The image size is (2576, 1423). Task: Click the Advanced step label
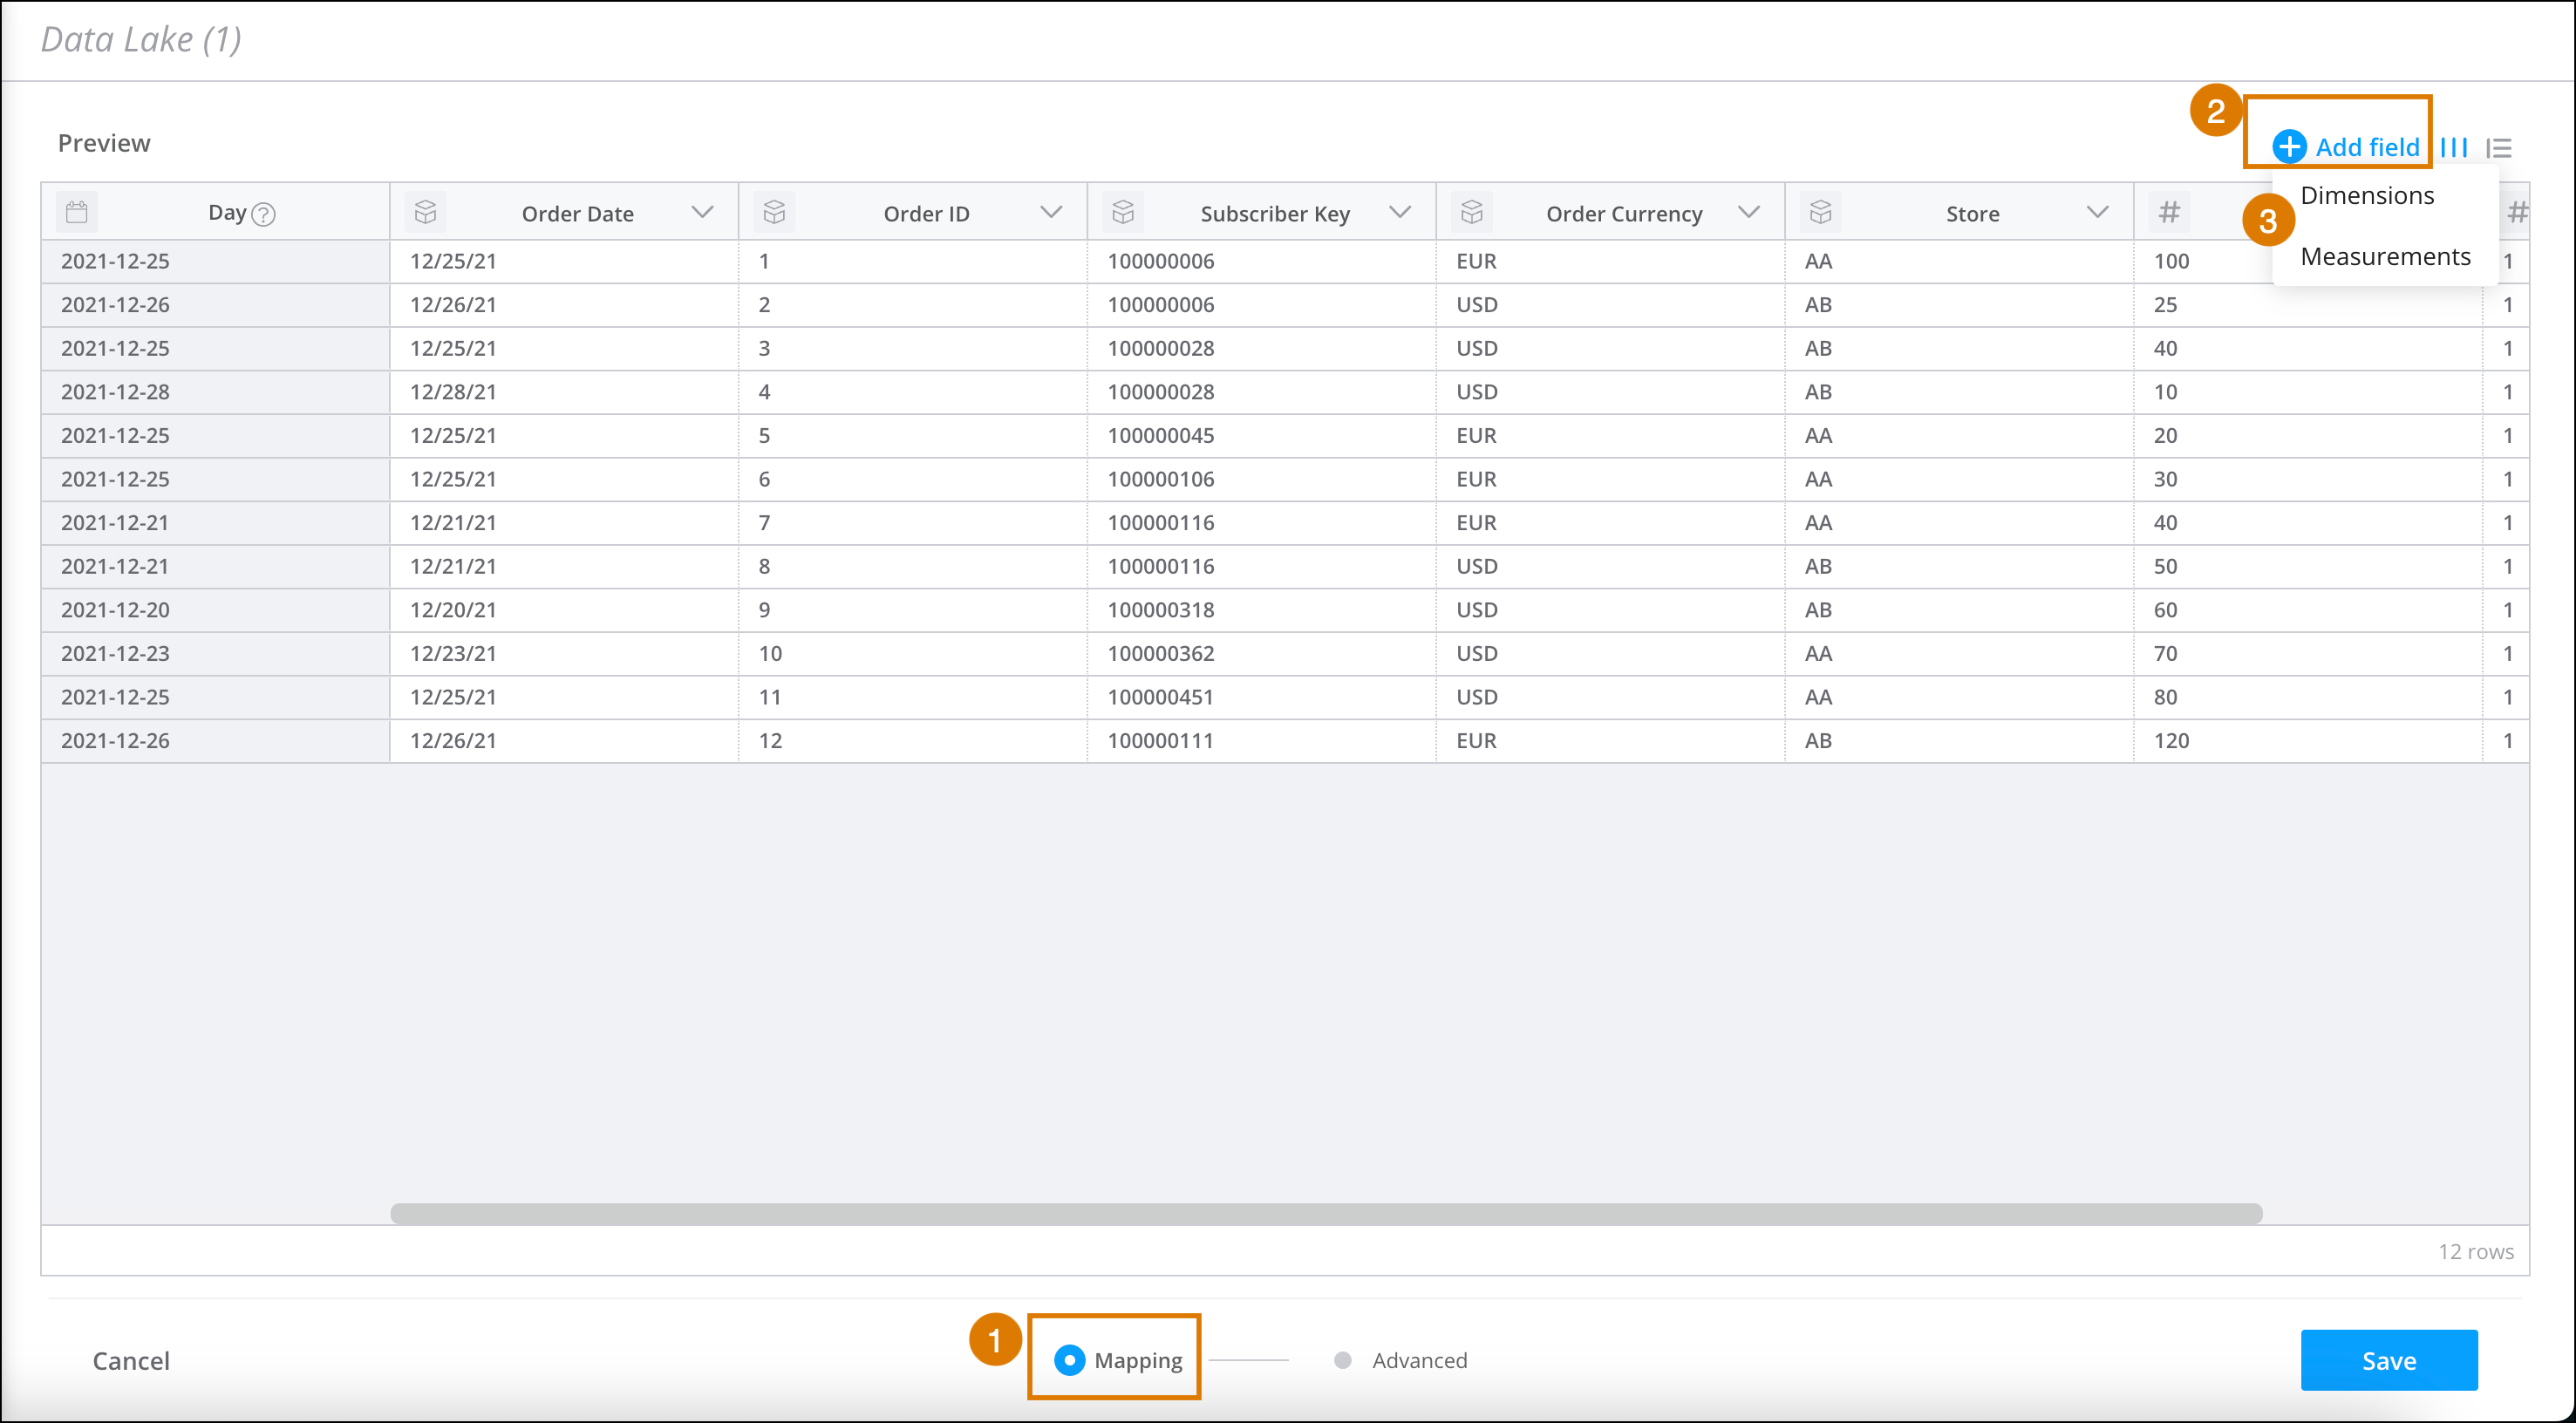pos(1420,1360)
